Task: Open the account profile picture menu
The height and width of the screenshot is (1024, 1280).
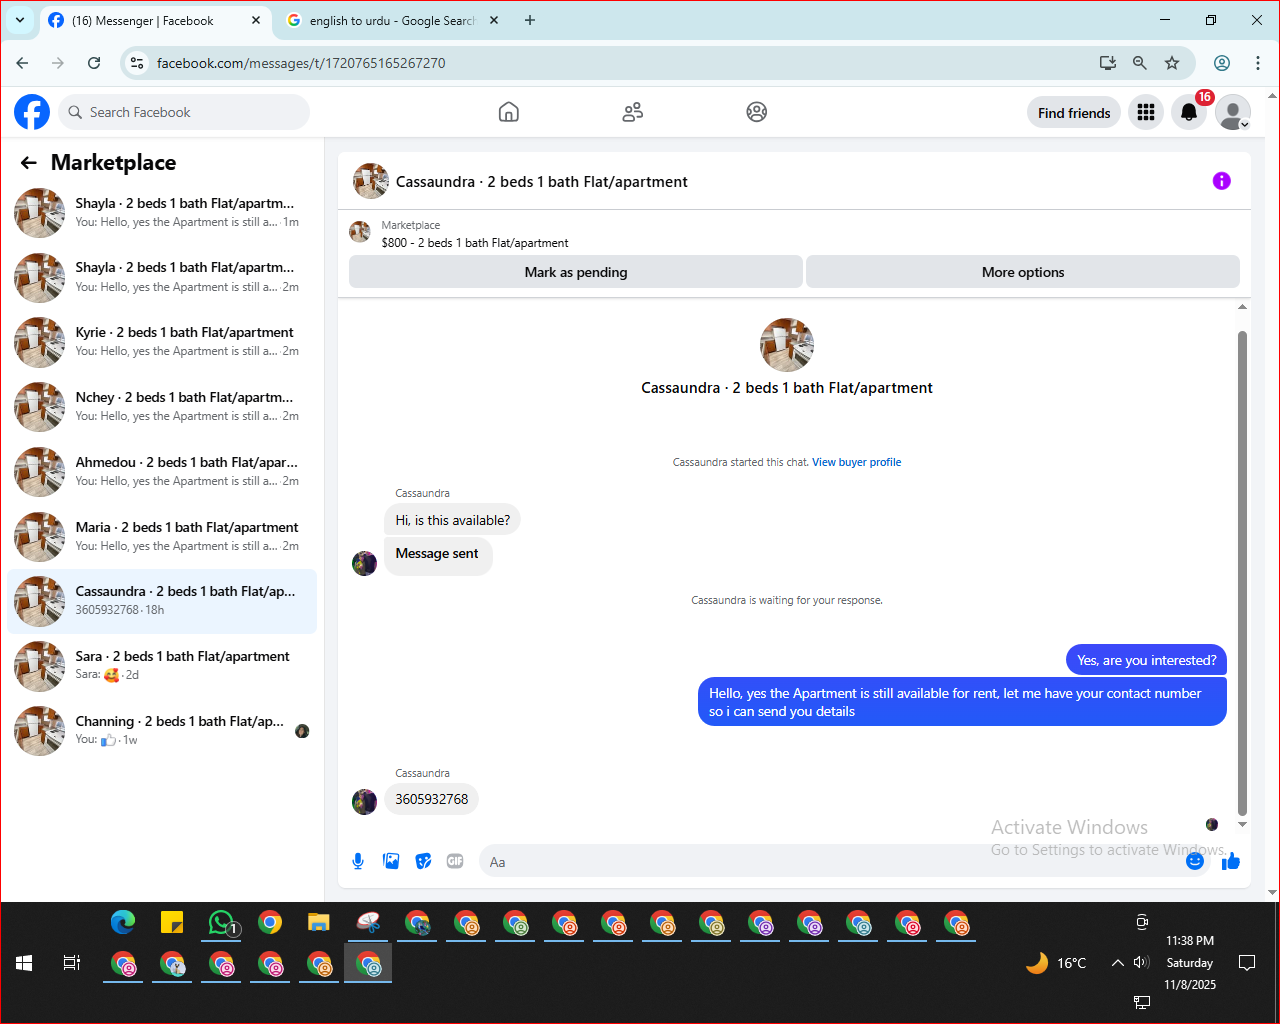Action: click(x=1233, y=112)
